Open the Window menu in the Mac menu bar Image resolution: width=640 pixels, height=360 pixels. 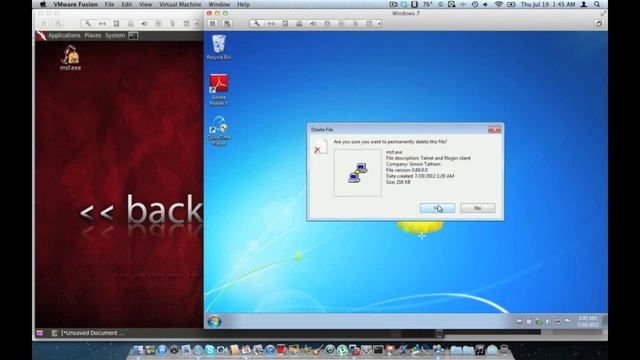point(219,4)
